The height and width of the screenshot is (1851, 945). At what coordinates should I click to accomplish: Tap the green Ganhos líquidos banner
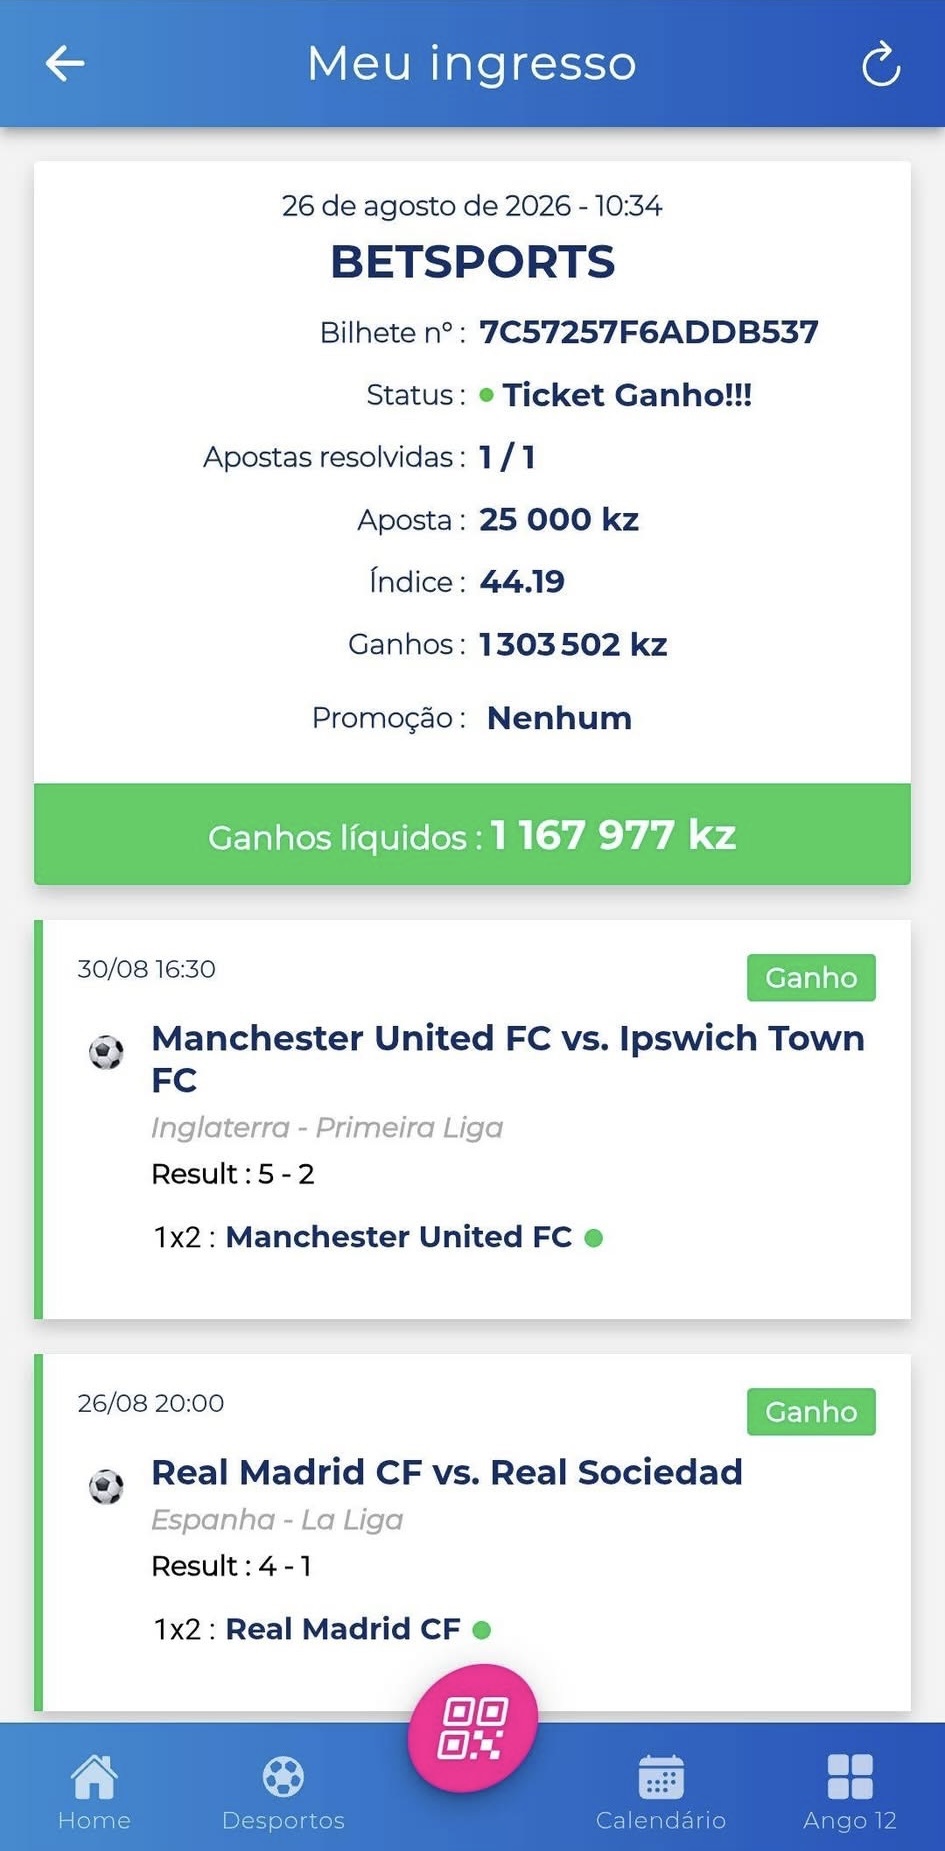point(472,834)
